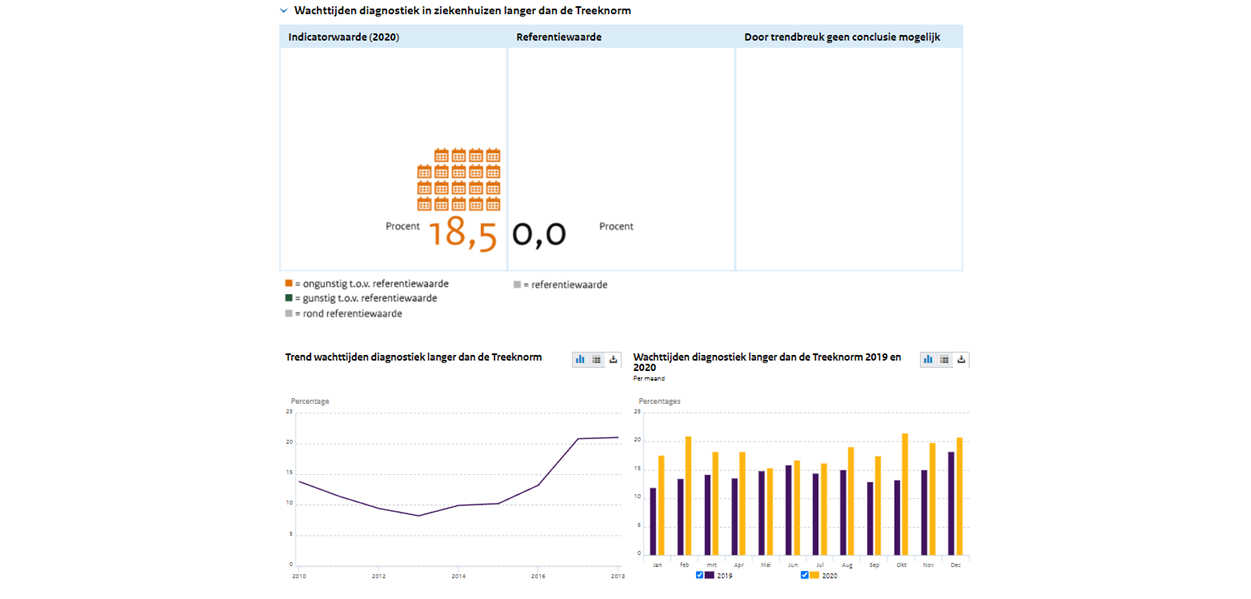Click the yellow Okt 2020 bar
Image resolution: width=1251 pixels, height=599 pixels.
point(905,494)
